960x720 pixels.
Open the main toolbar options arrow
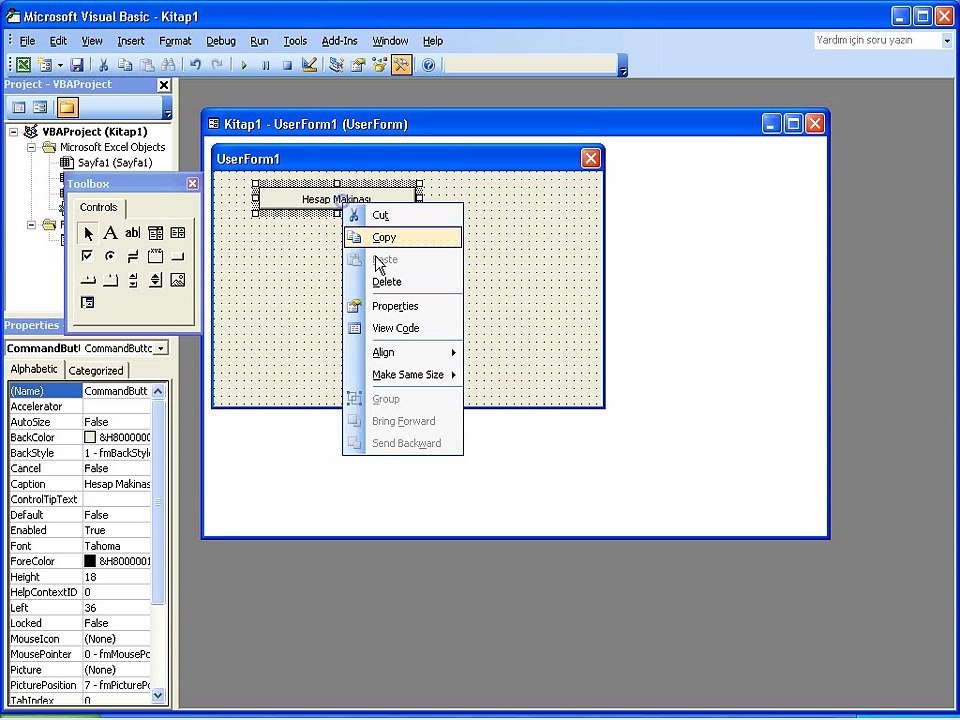(x=623, y=67)
